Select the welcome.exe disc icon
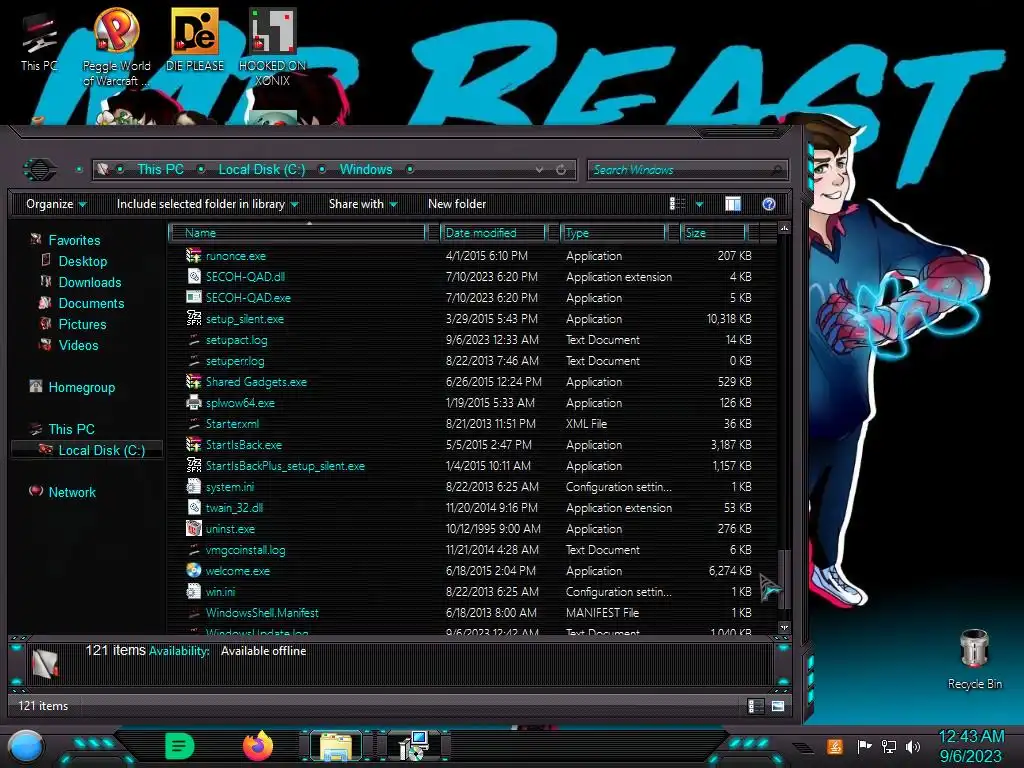The height and width of the screenshot is (768, 1024). (193, 570)
